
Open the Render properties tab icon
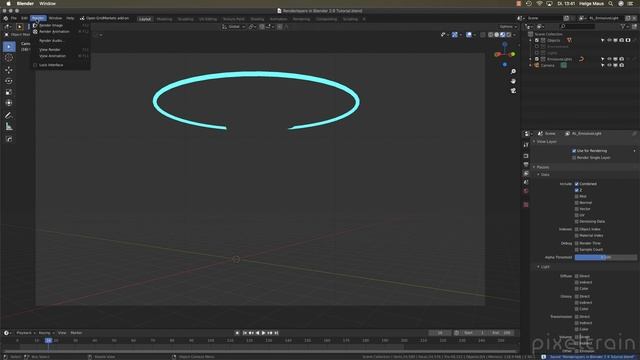[526, 156]
